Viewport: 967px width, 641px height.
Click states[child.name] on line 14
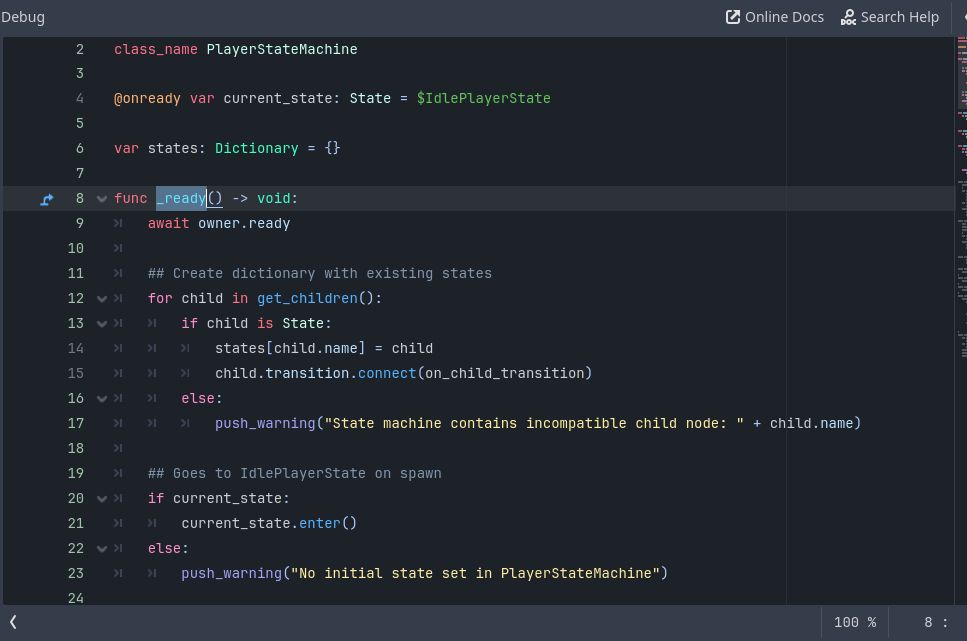tap(290, 349)
